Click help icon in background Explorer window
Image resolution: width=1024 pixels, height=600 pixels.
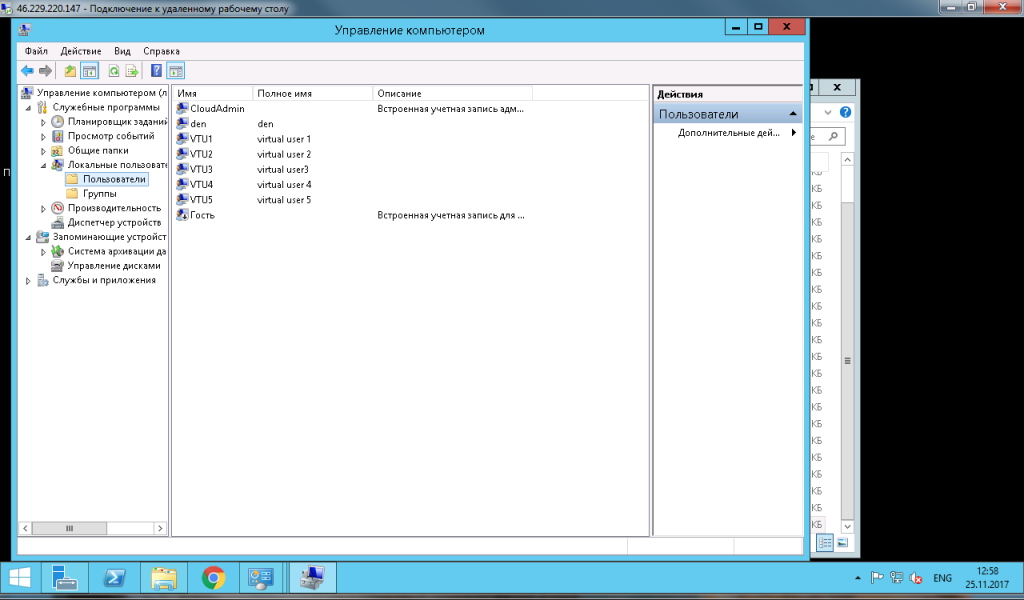pyautogui.click(x=845, y=112)
